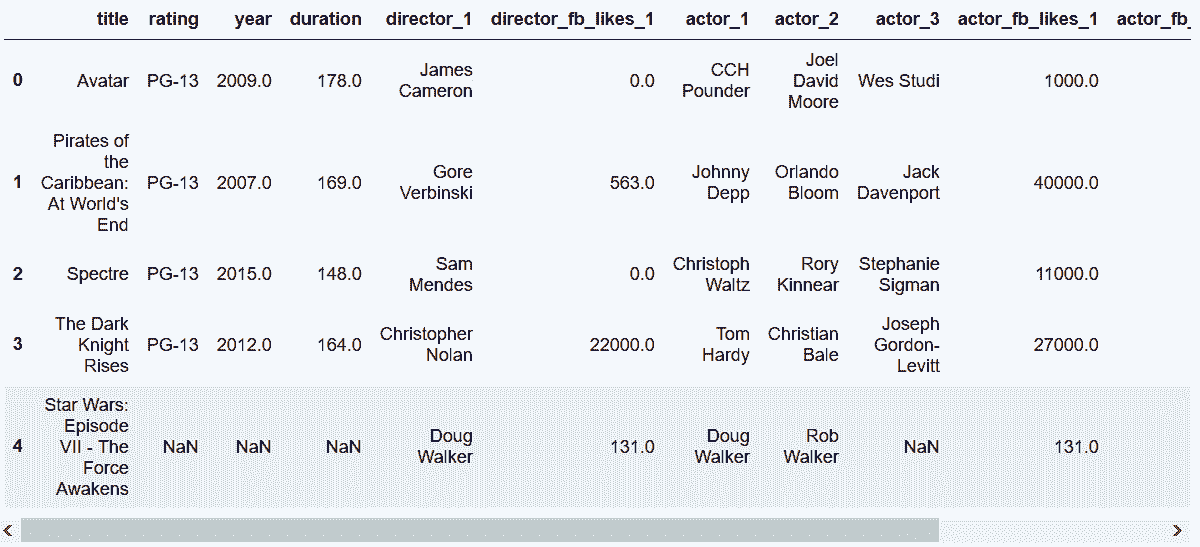
Task: Click the 'Christopher Nolan' director cell
Action: coord(426,344)
